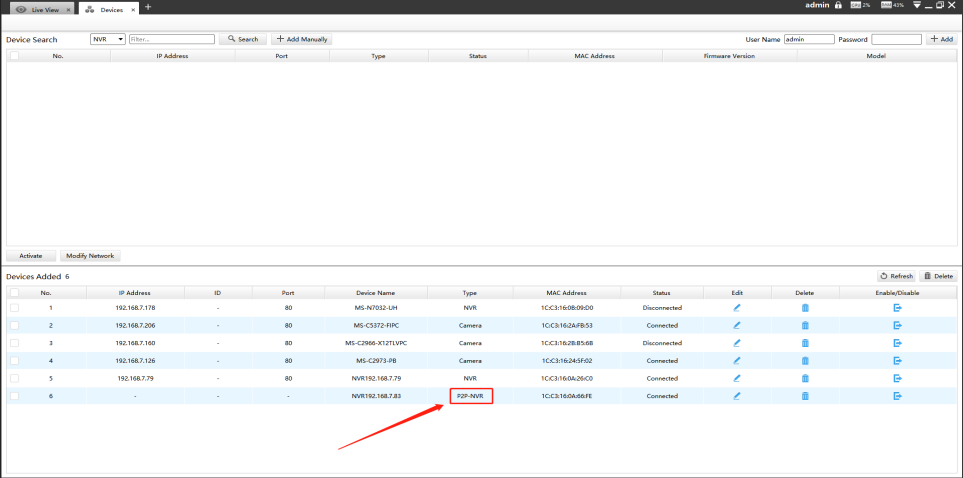Delete the NVR192.168.7.79 device with trash icon

[805, 378]
